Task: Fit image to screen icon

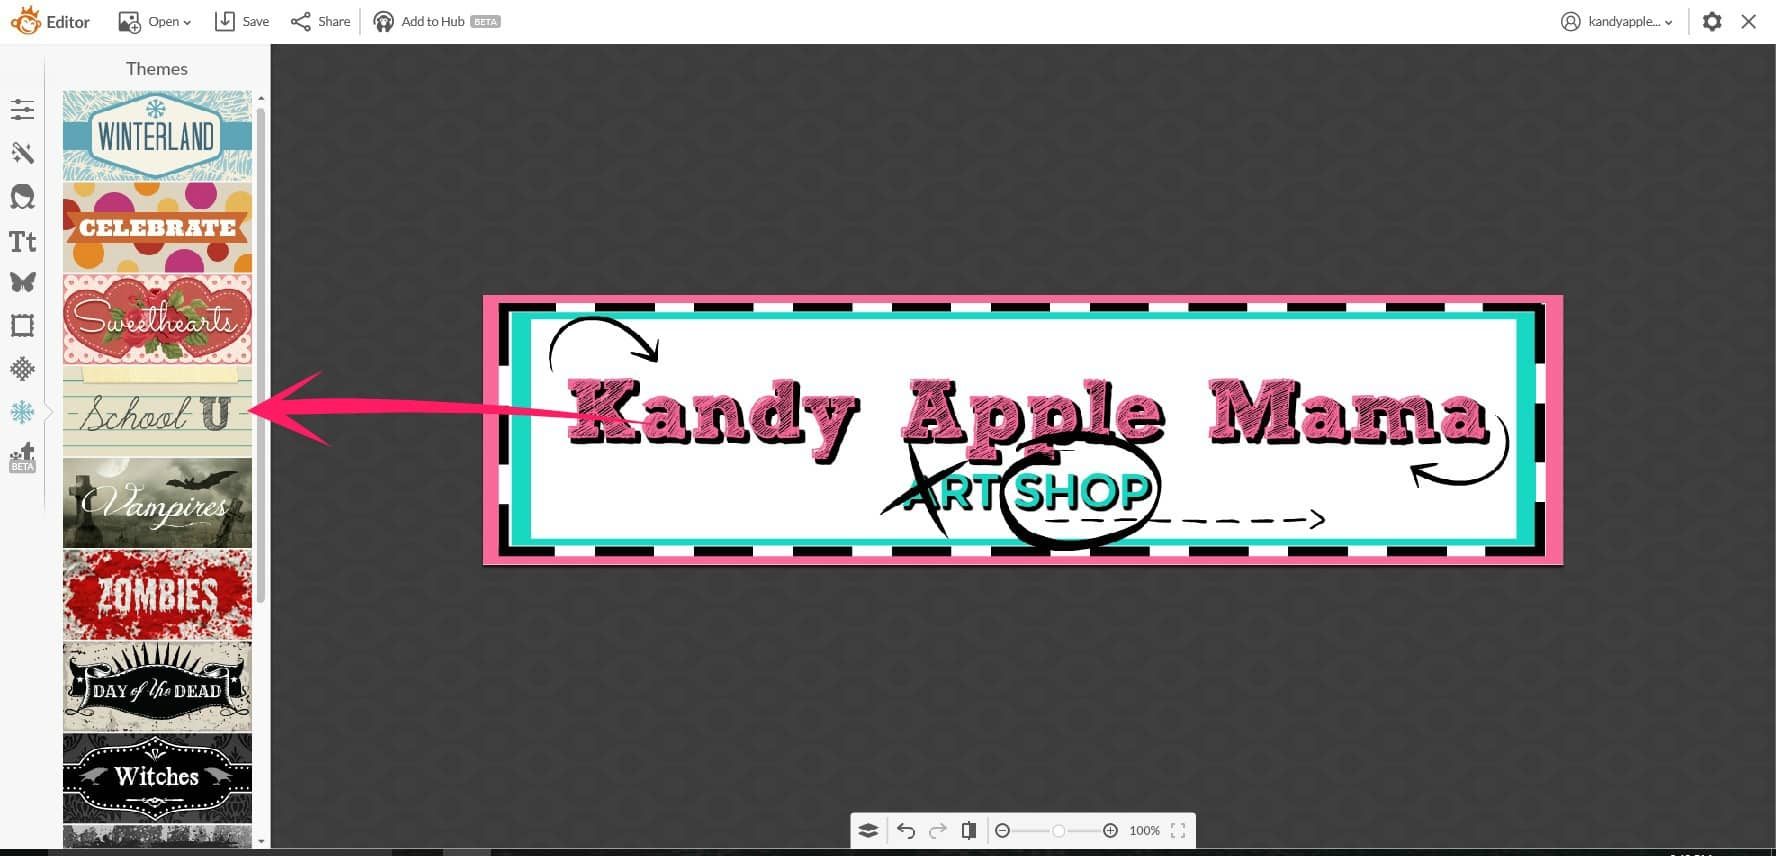Action: (1178, 830)
